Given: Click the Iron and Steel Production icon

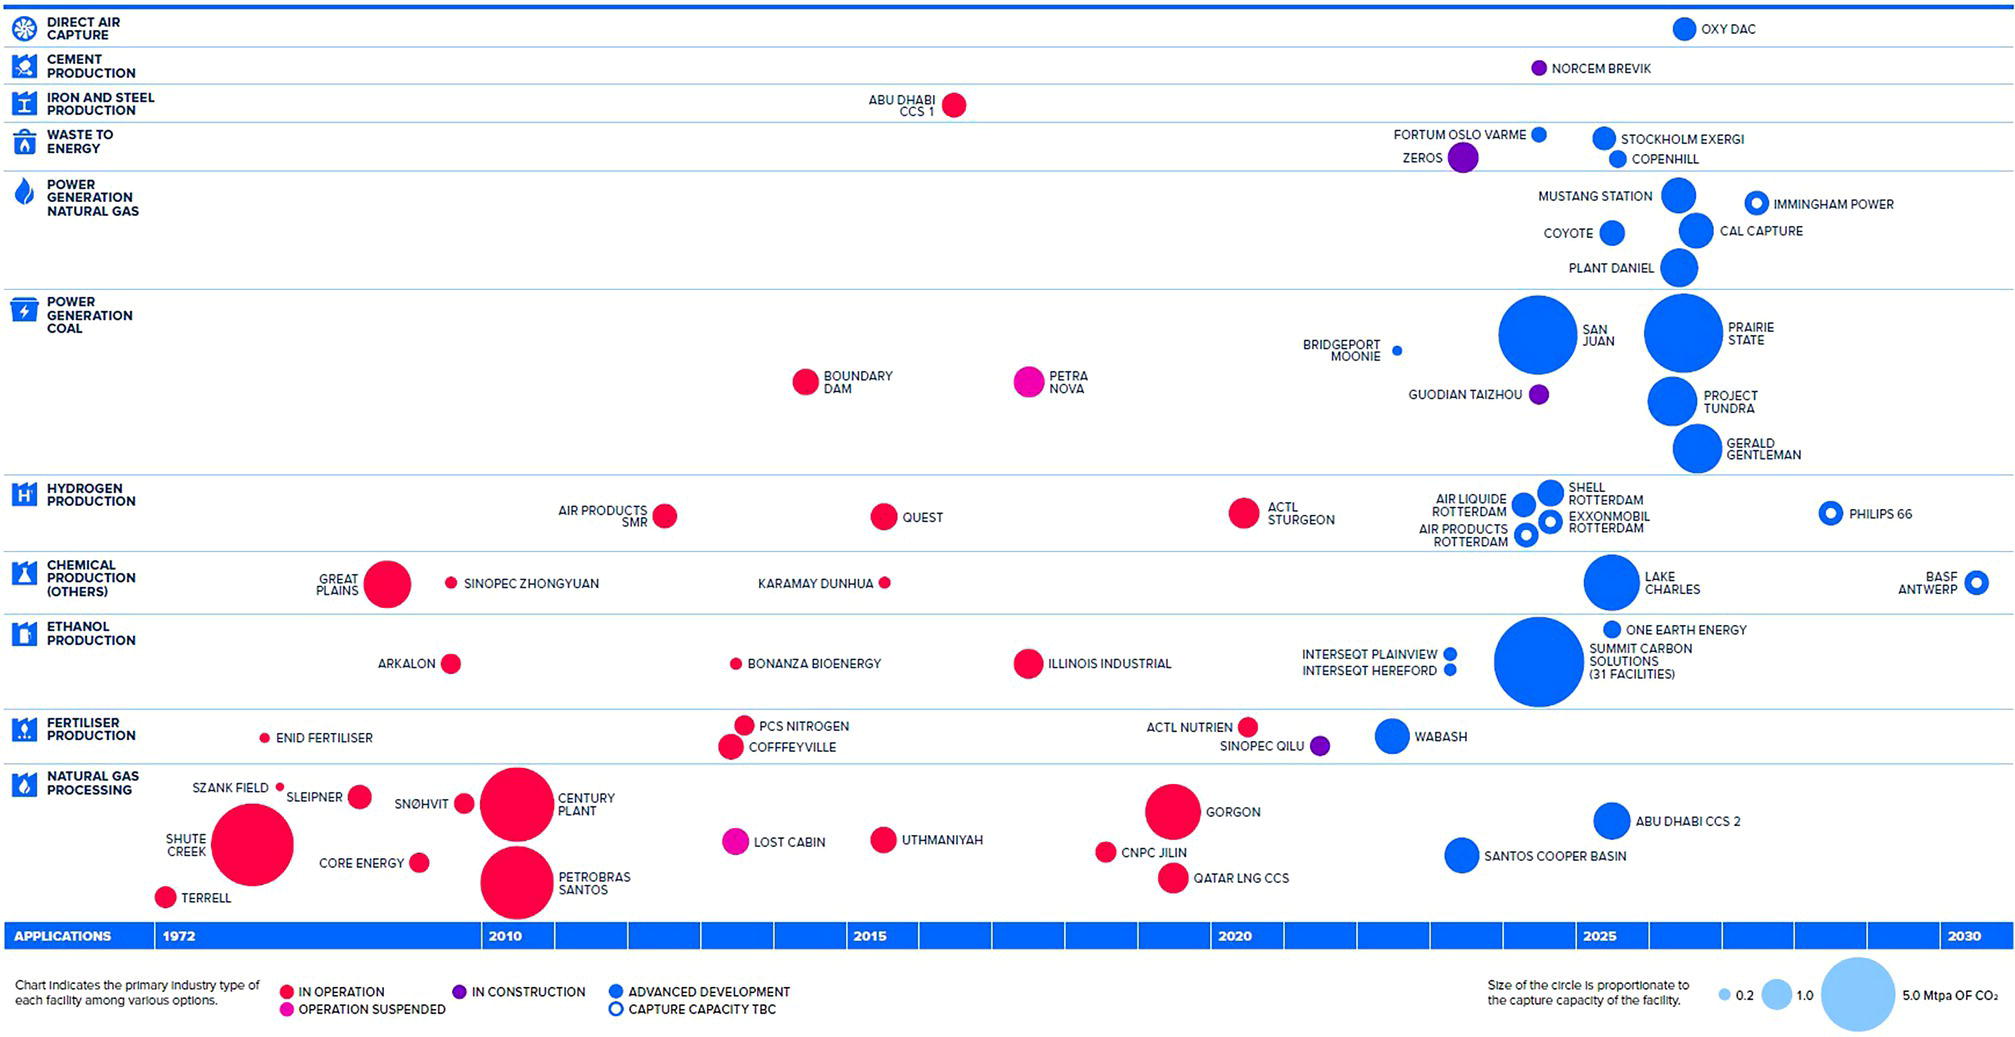Looking at the screenshot, I should pos(24,104).
